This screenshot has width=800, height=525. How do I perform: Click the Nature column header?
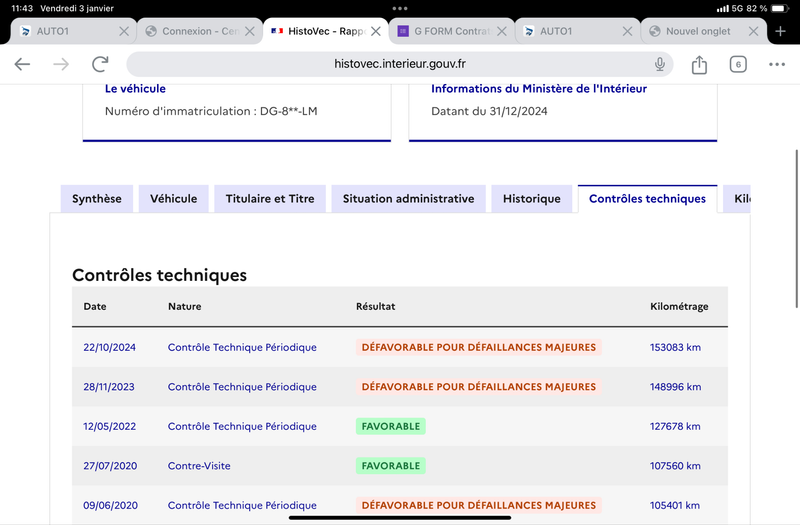pos(185,307)
